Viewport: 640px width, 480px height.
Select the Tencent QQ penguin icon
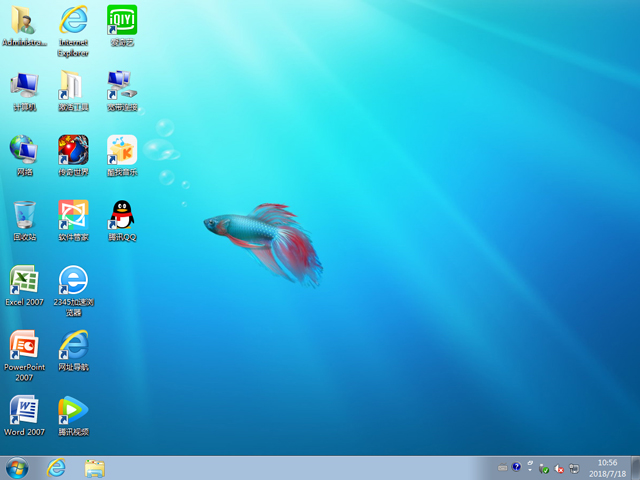[x=122, y=215]
